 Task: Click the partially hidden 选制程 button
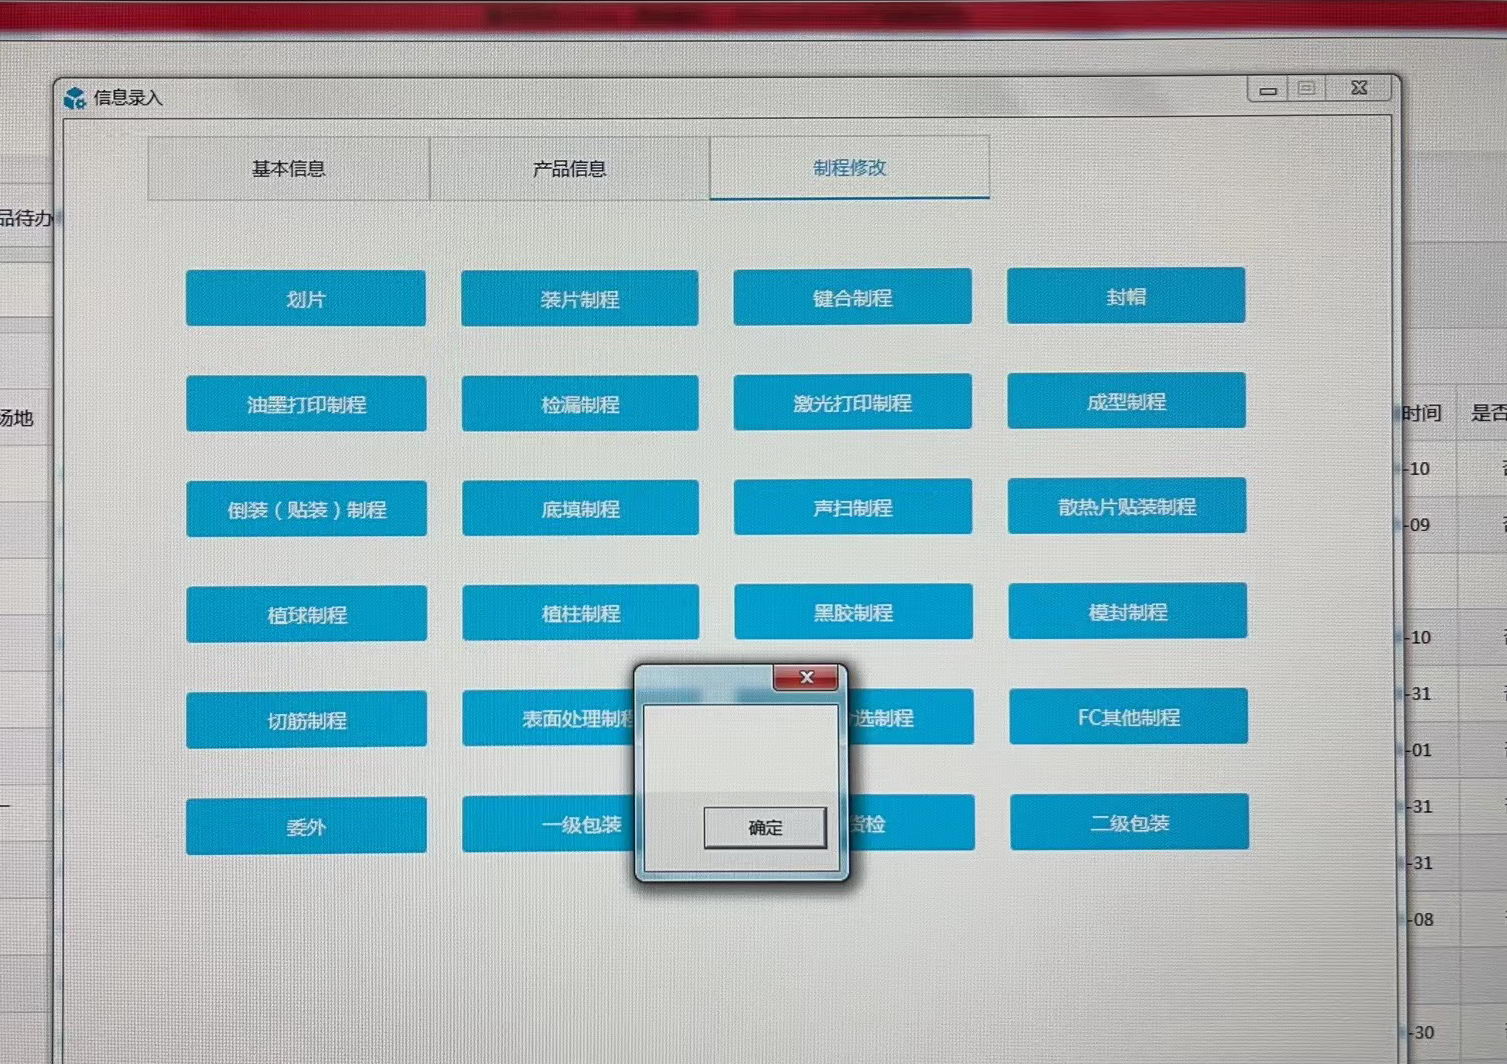(x=910, y=717)
